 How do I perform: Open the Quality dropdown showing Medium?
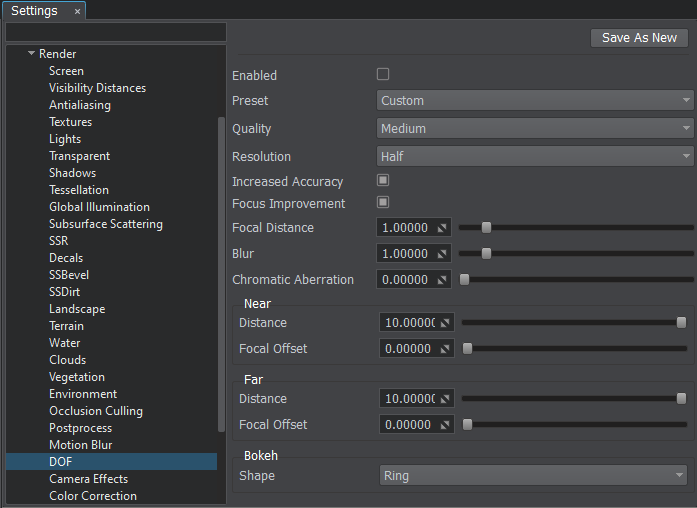(x=535, y=128)
